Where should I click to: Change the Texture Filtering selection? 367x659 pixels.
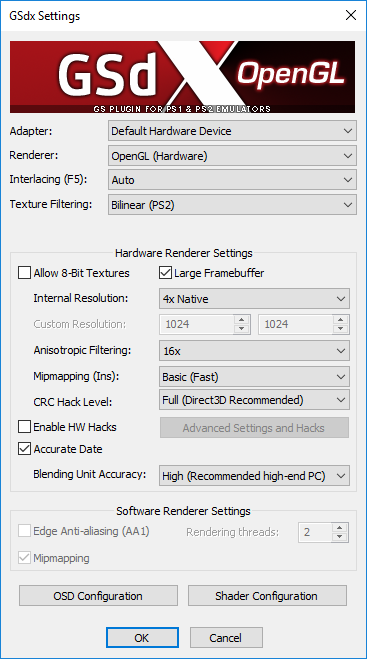coord(232,205)
